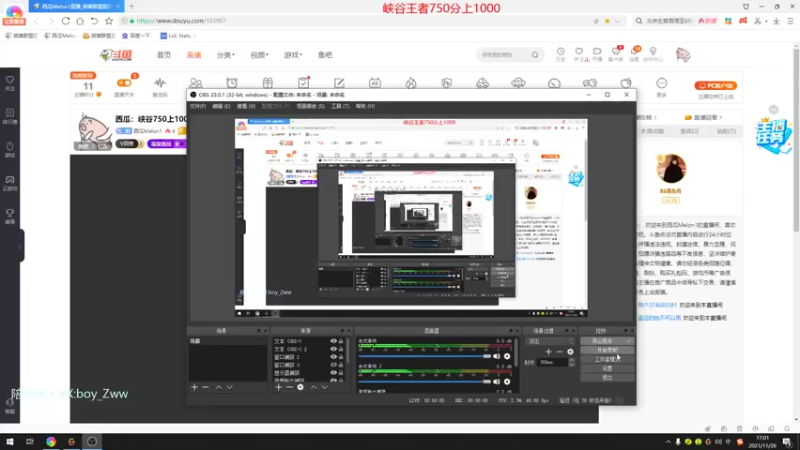Open the Douyu live streaming nav item
Screen dimensions: 800x450
194,55
